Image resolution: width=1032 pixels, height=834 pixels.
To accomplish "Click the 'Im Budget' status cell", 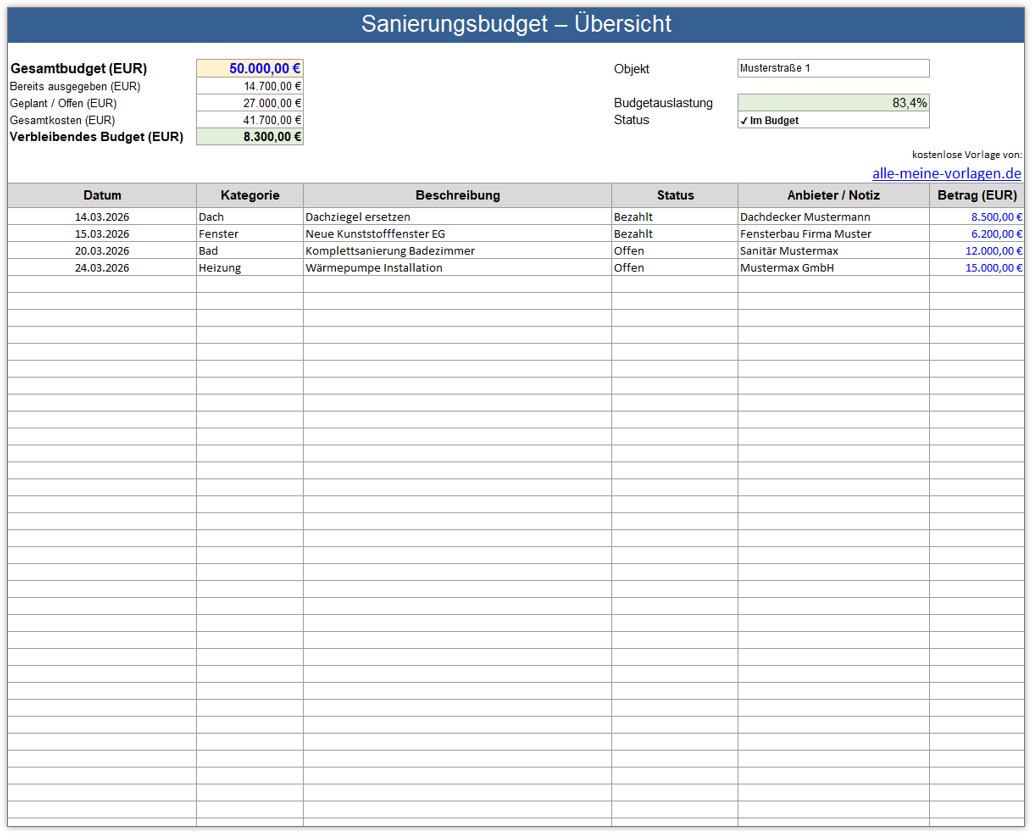I will 832,120.
